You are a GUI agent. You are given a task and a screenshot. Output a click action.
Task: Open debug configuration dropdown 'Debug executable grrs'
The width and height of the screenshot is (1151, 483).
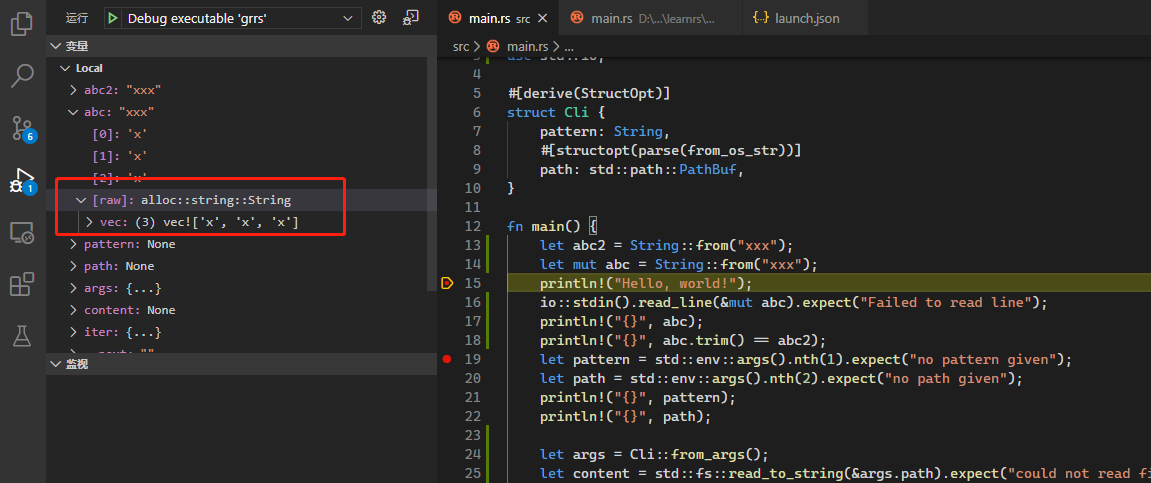coord(233,18)
